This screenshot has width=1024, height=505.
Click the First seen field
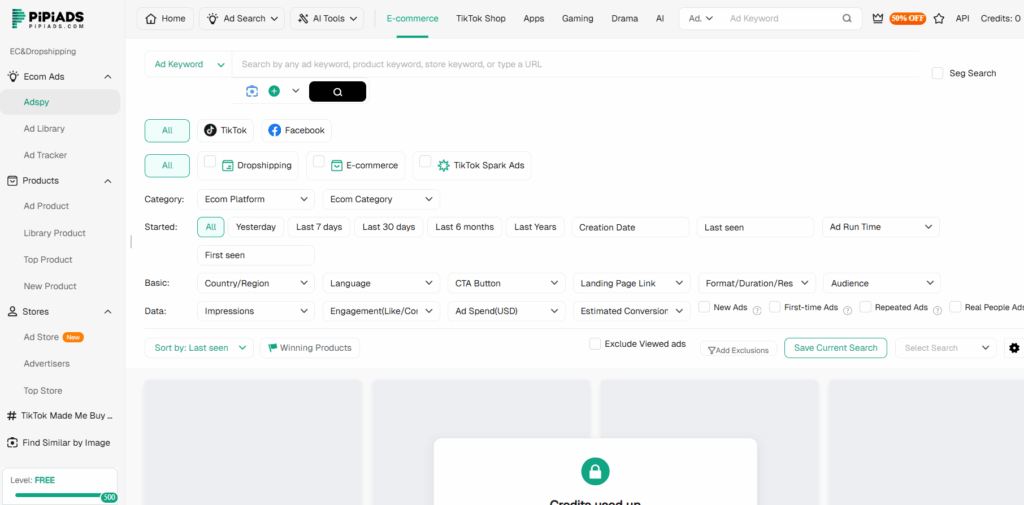tap(256, 255)
